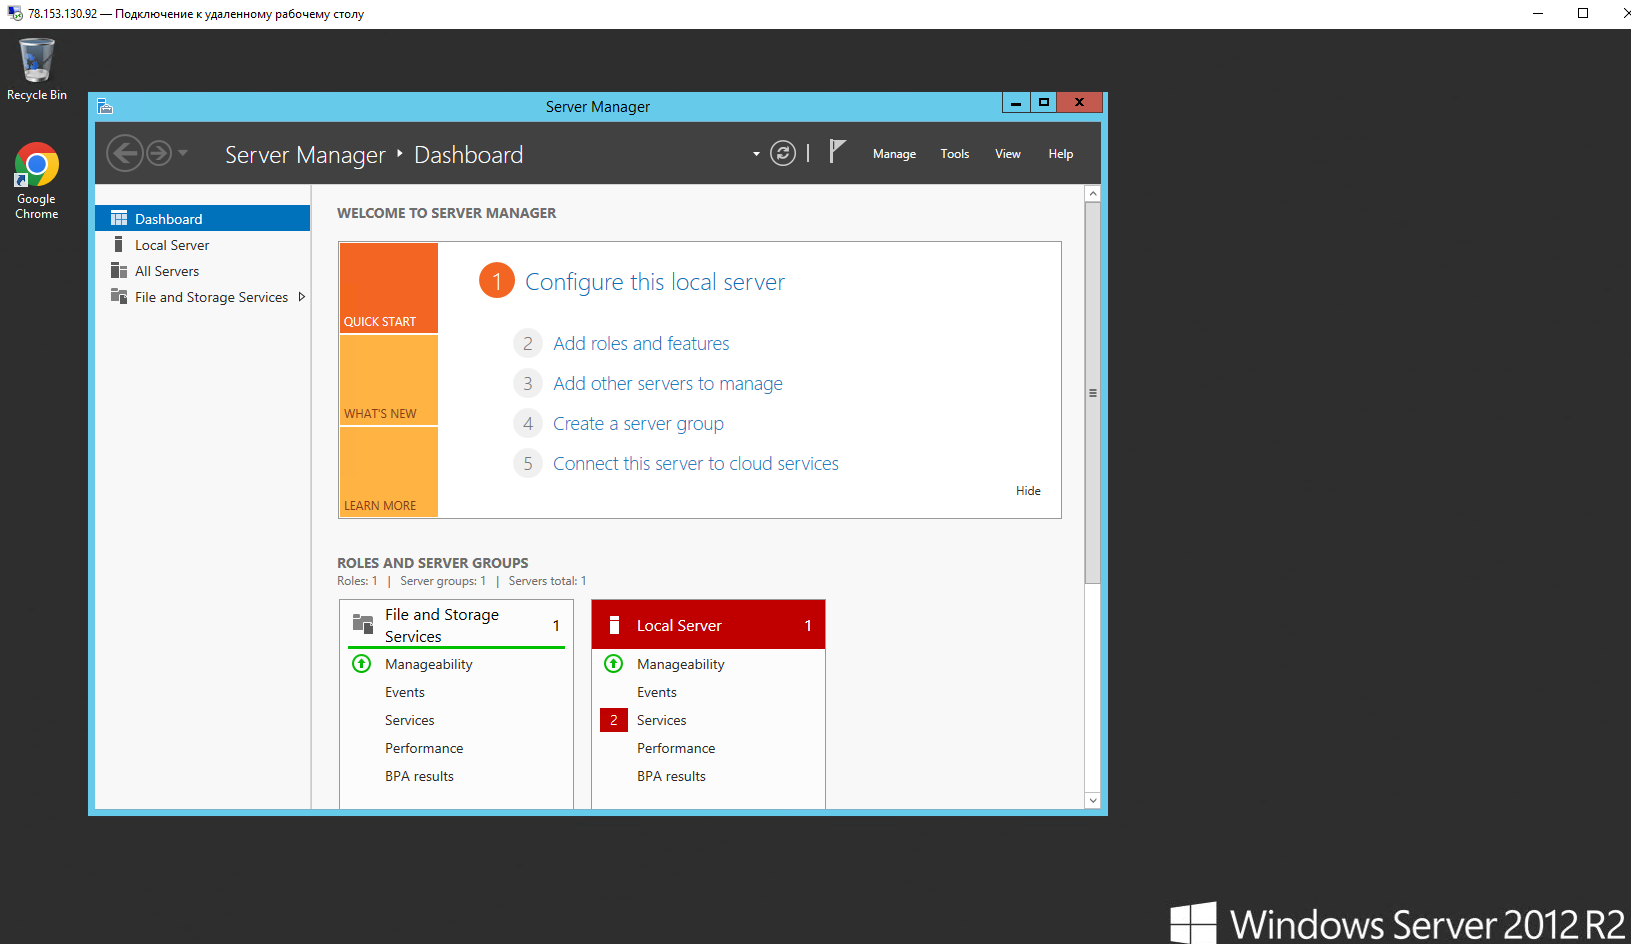Select the What's New tile
The height and width of the screenshot is (944, 1631).
tap(388, 380)
